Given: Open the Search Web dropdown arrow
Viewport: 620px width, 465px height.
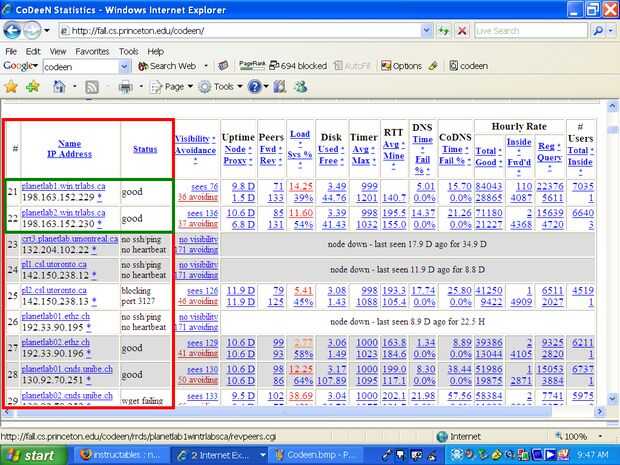Looking at the screenshot, I should 206,66.
